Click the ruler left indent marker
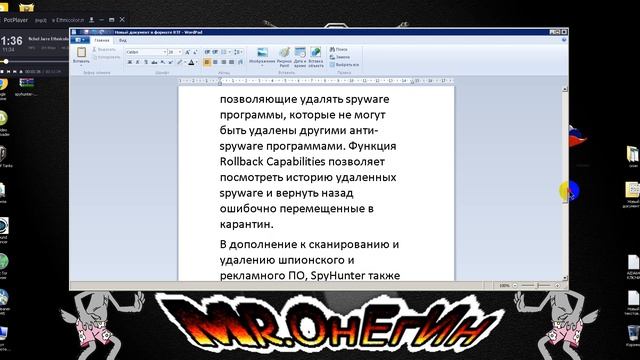 click(x=220, y=83)
